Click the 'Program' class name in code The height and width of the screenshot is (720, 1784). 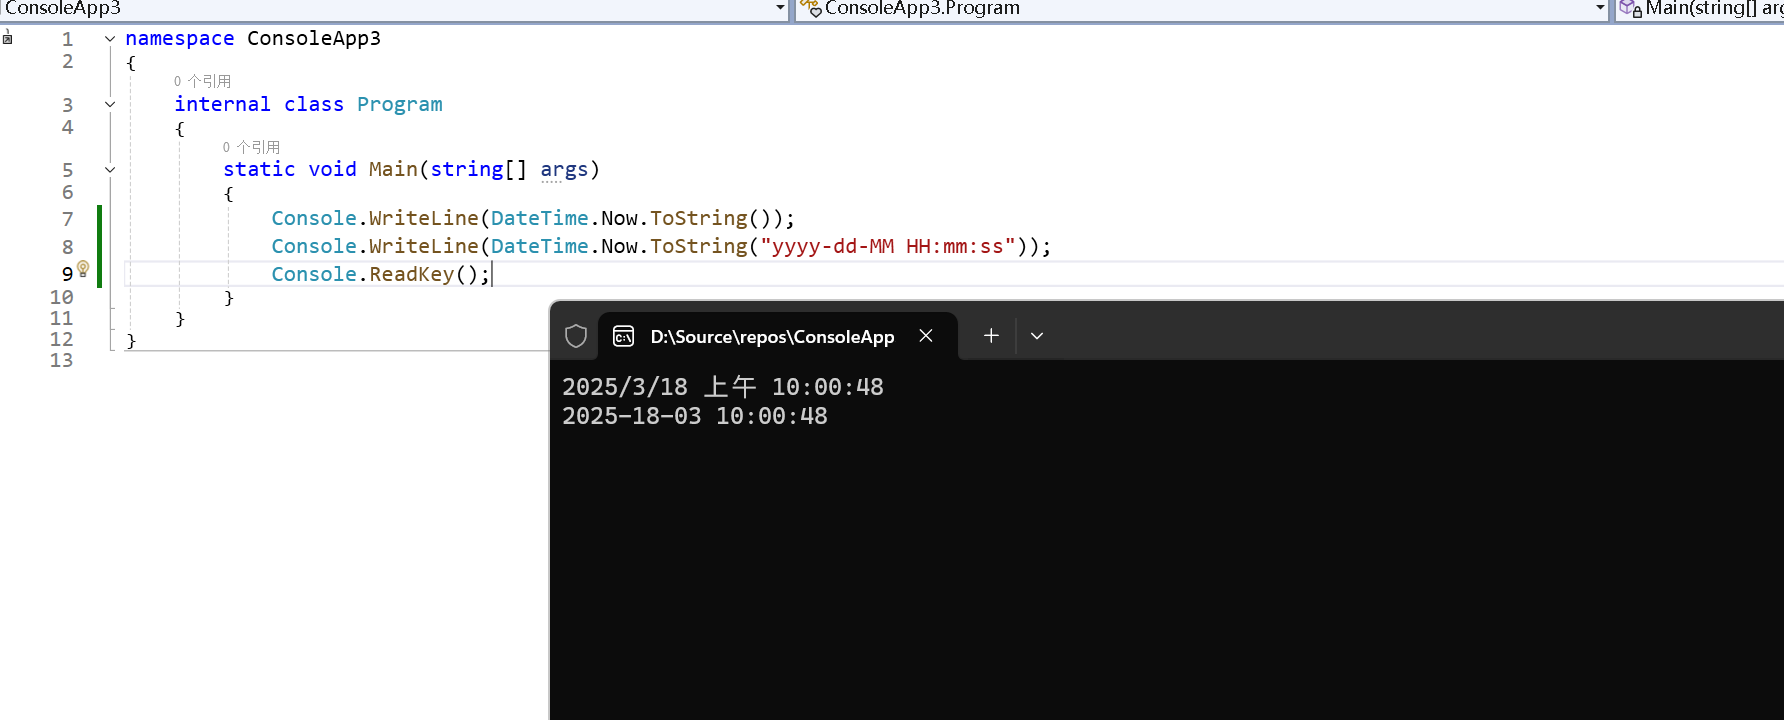click(x=399, y=104)
